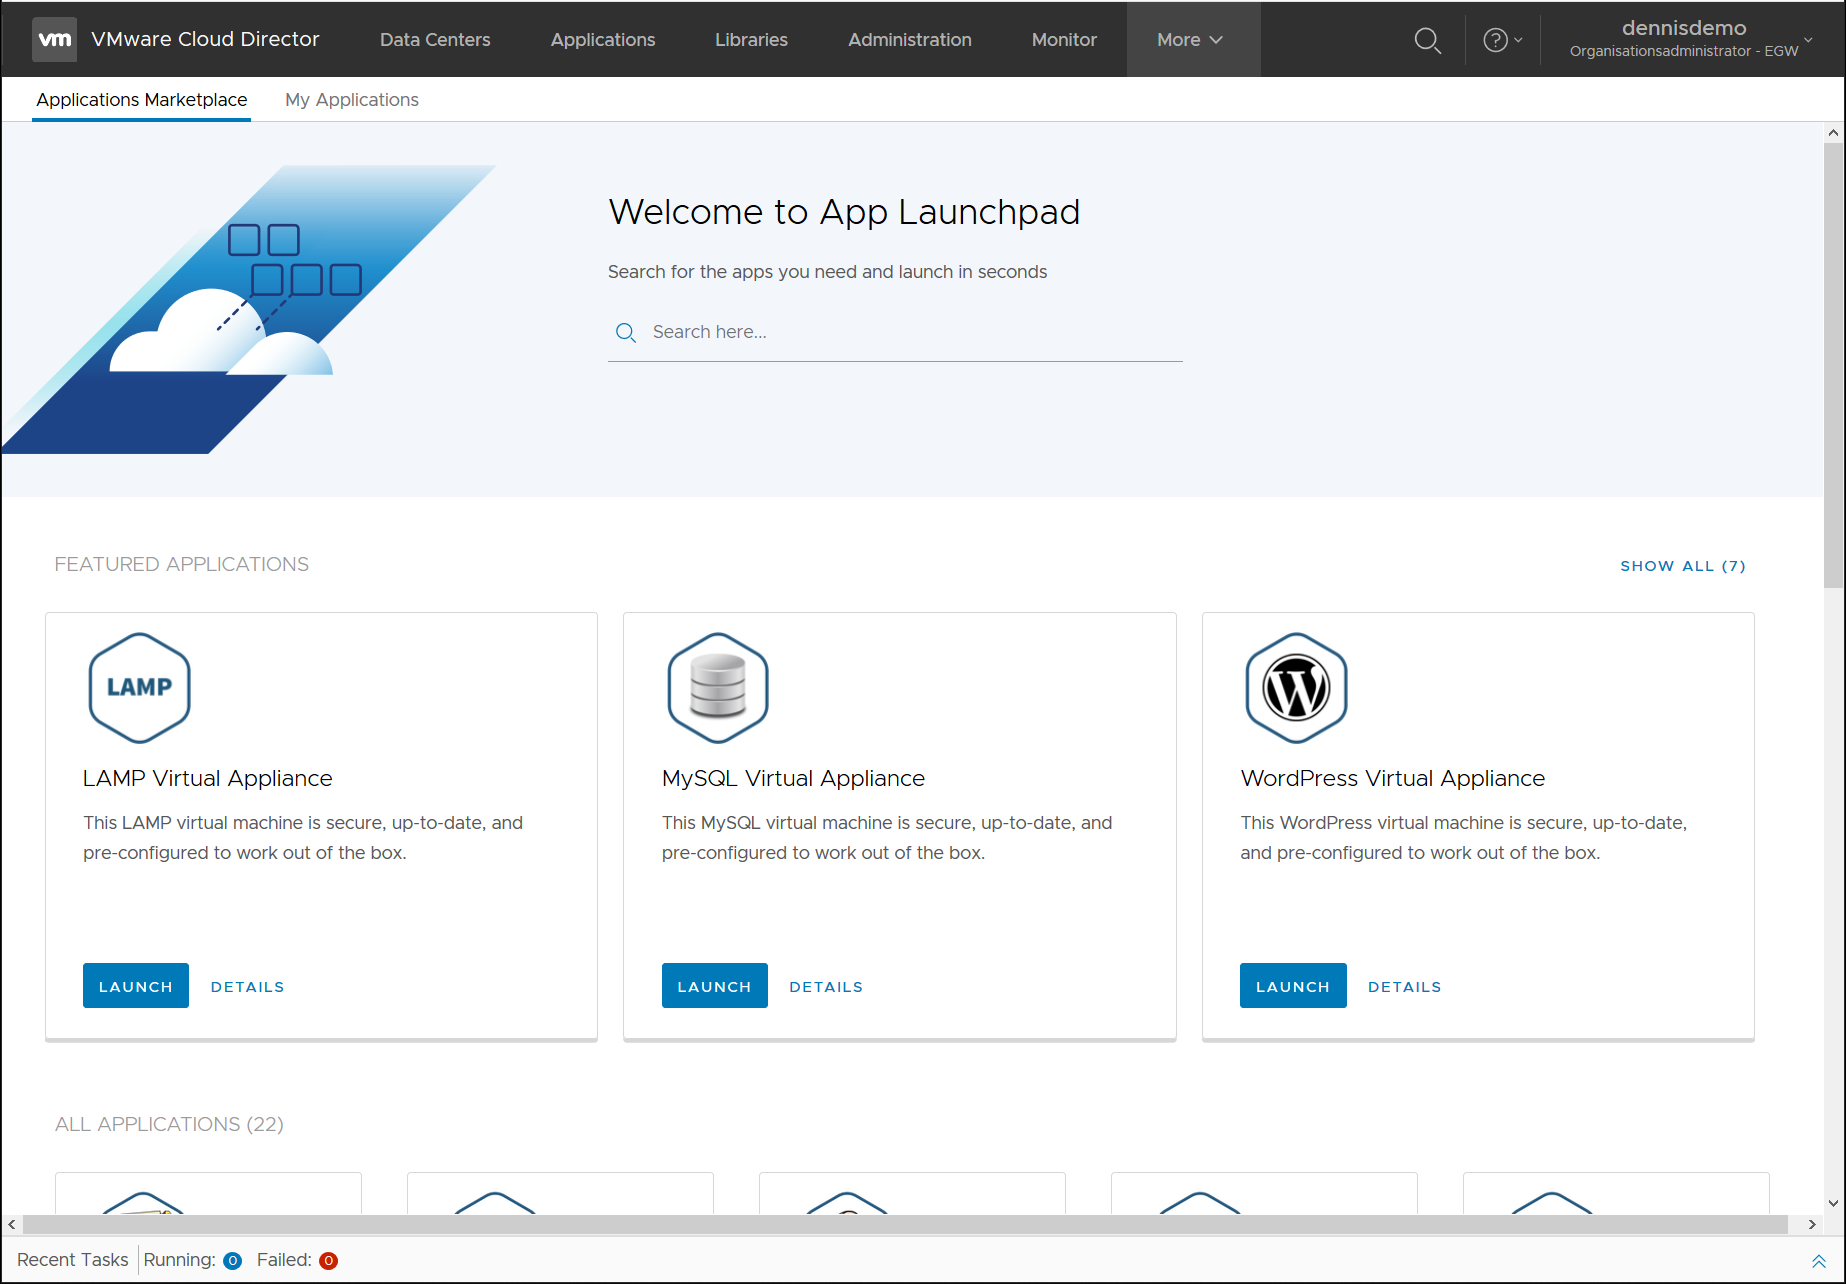
Task: Click the Running tasks count badge
Action: 232,1261
